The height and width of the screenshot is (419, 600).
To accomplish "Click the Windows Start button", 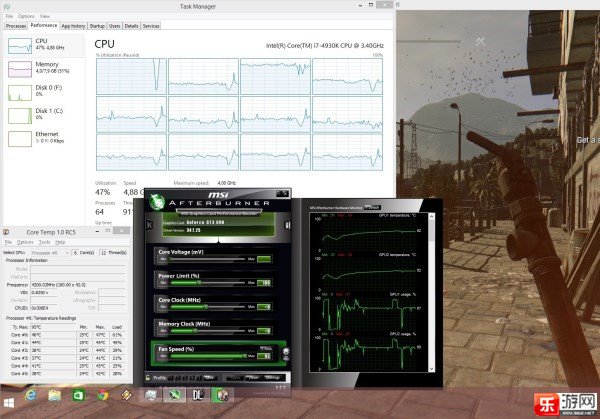I will [x=9, y=403].
